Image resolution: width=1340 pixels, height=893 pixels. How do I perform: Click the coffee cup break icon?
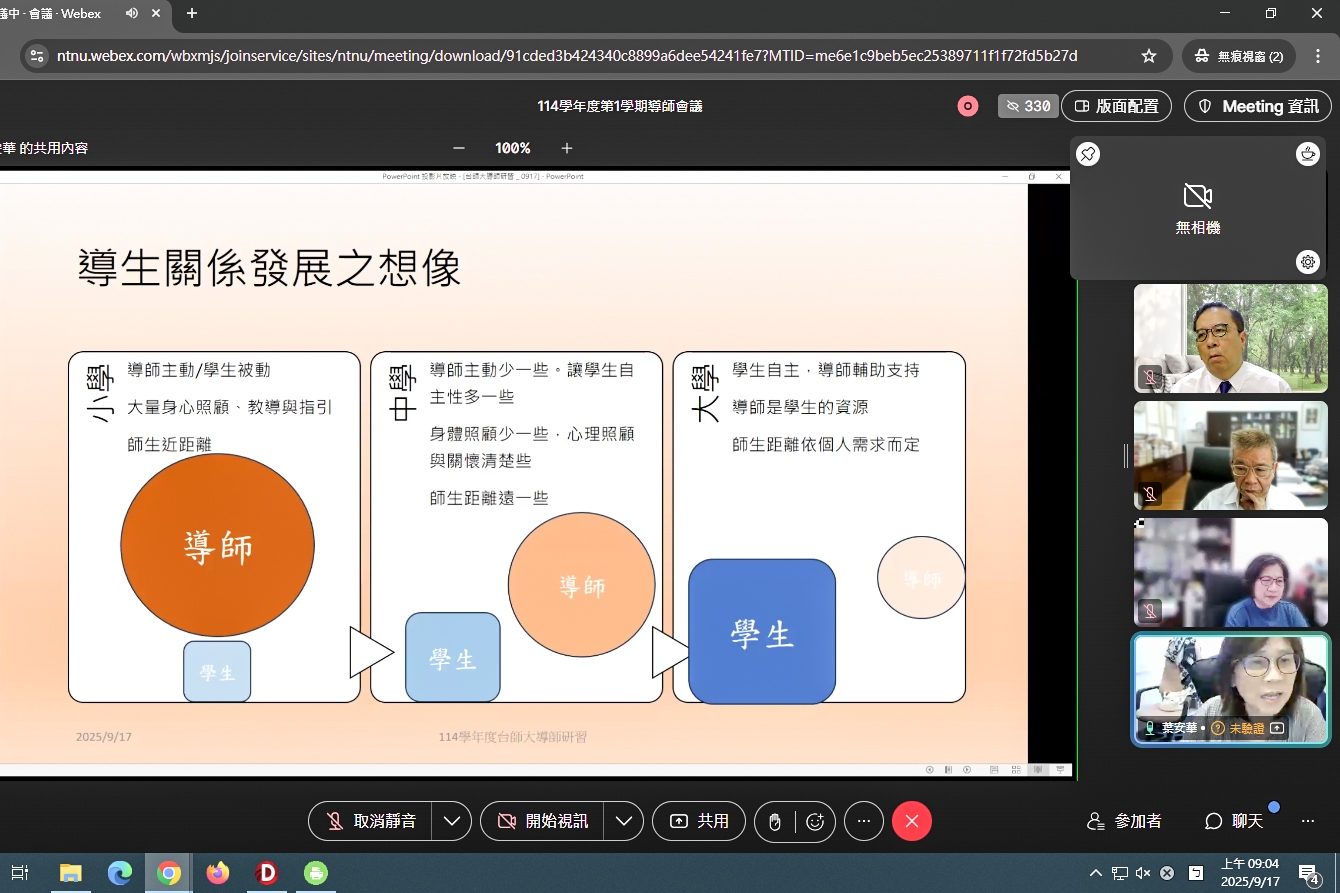[x=1307, y=154]
